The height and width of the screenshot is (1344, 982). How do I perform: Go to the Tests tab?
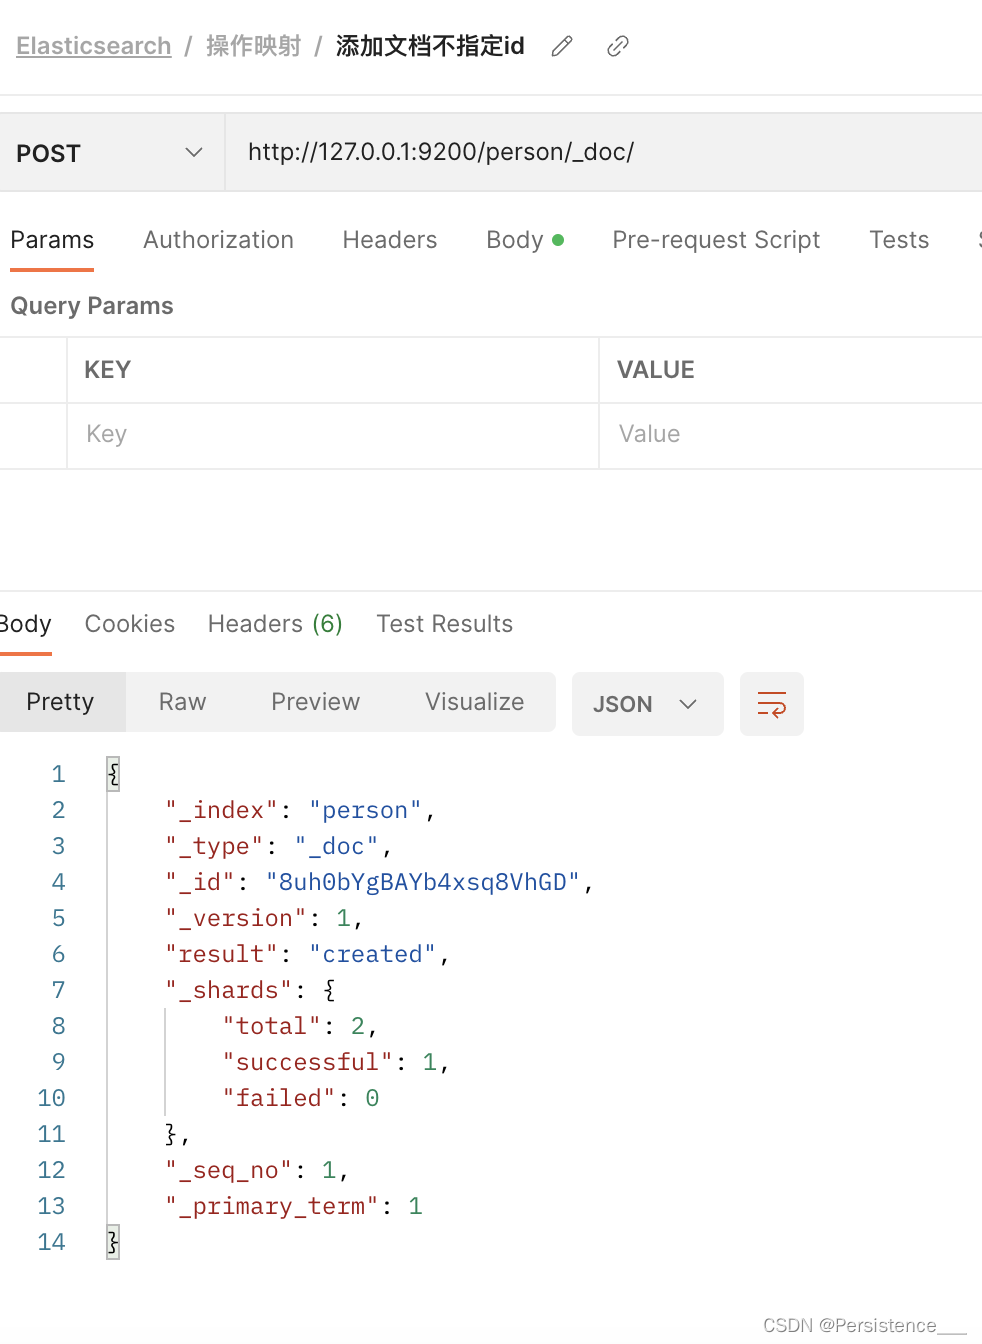click(899, 240)
